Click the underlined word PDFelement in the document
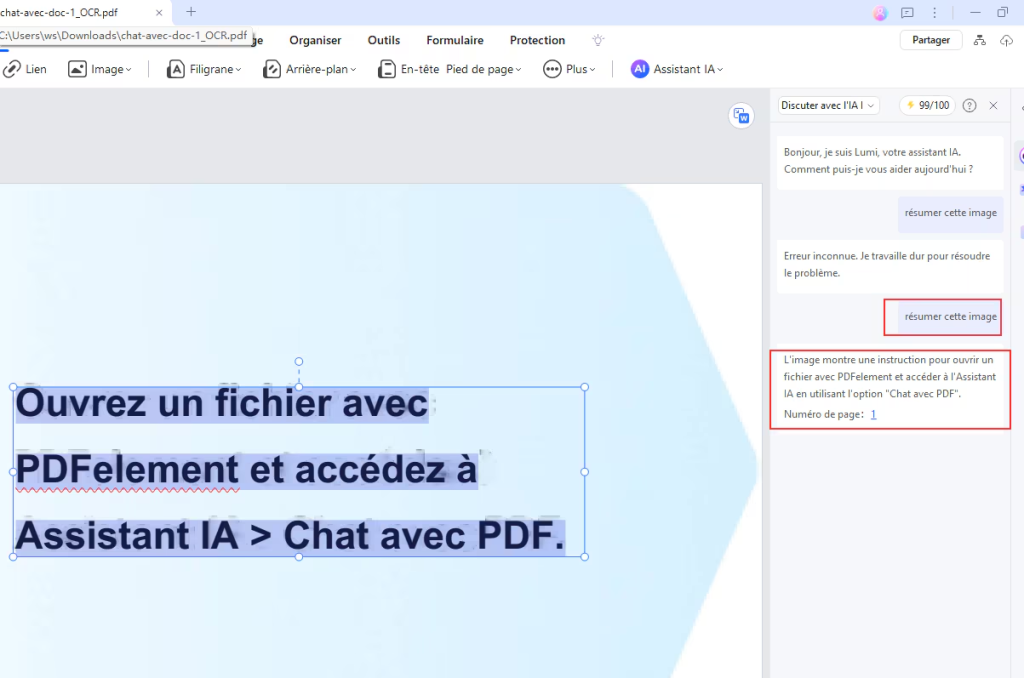The image size is (1024, 678). coord(127,470)
